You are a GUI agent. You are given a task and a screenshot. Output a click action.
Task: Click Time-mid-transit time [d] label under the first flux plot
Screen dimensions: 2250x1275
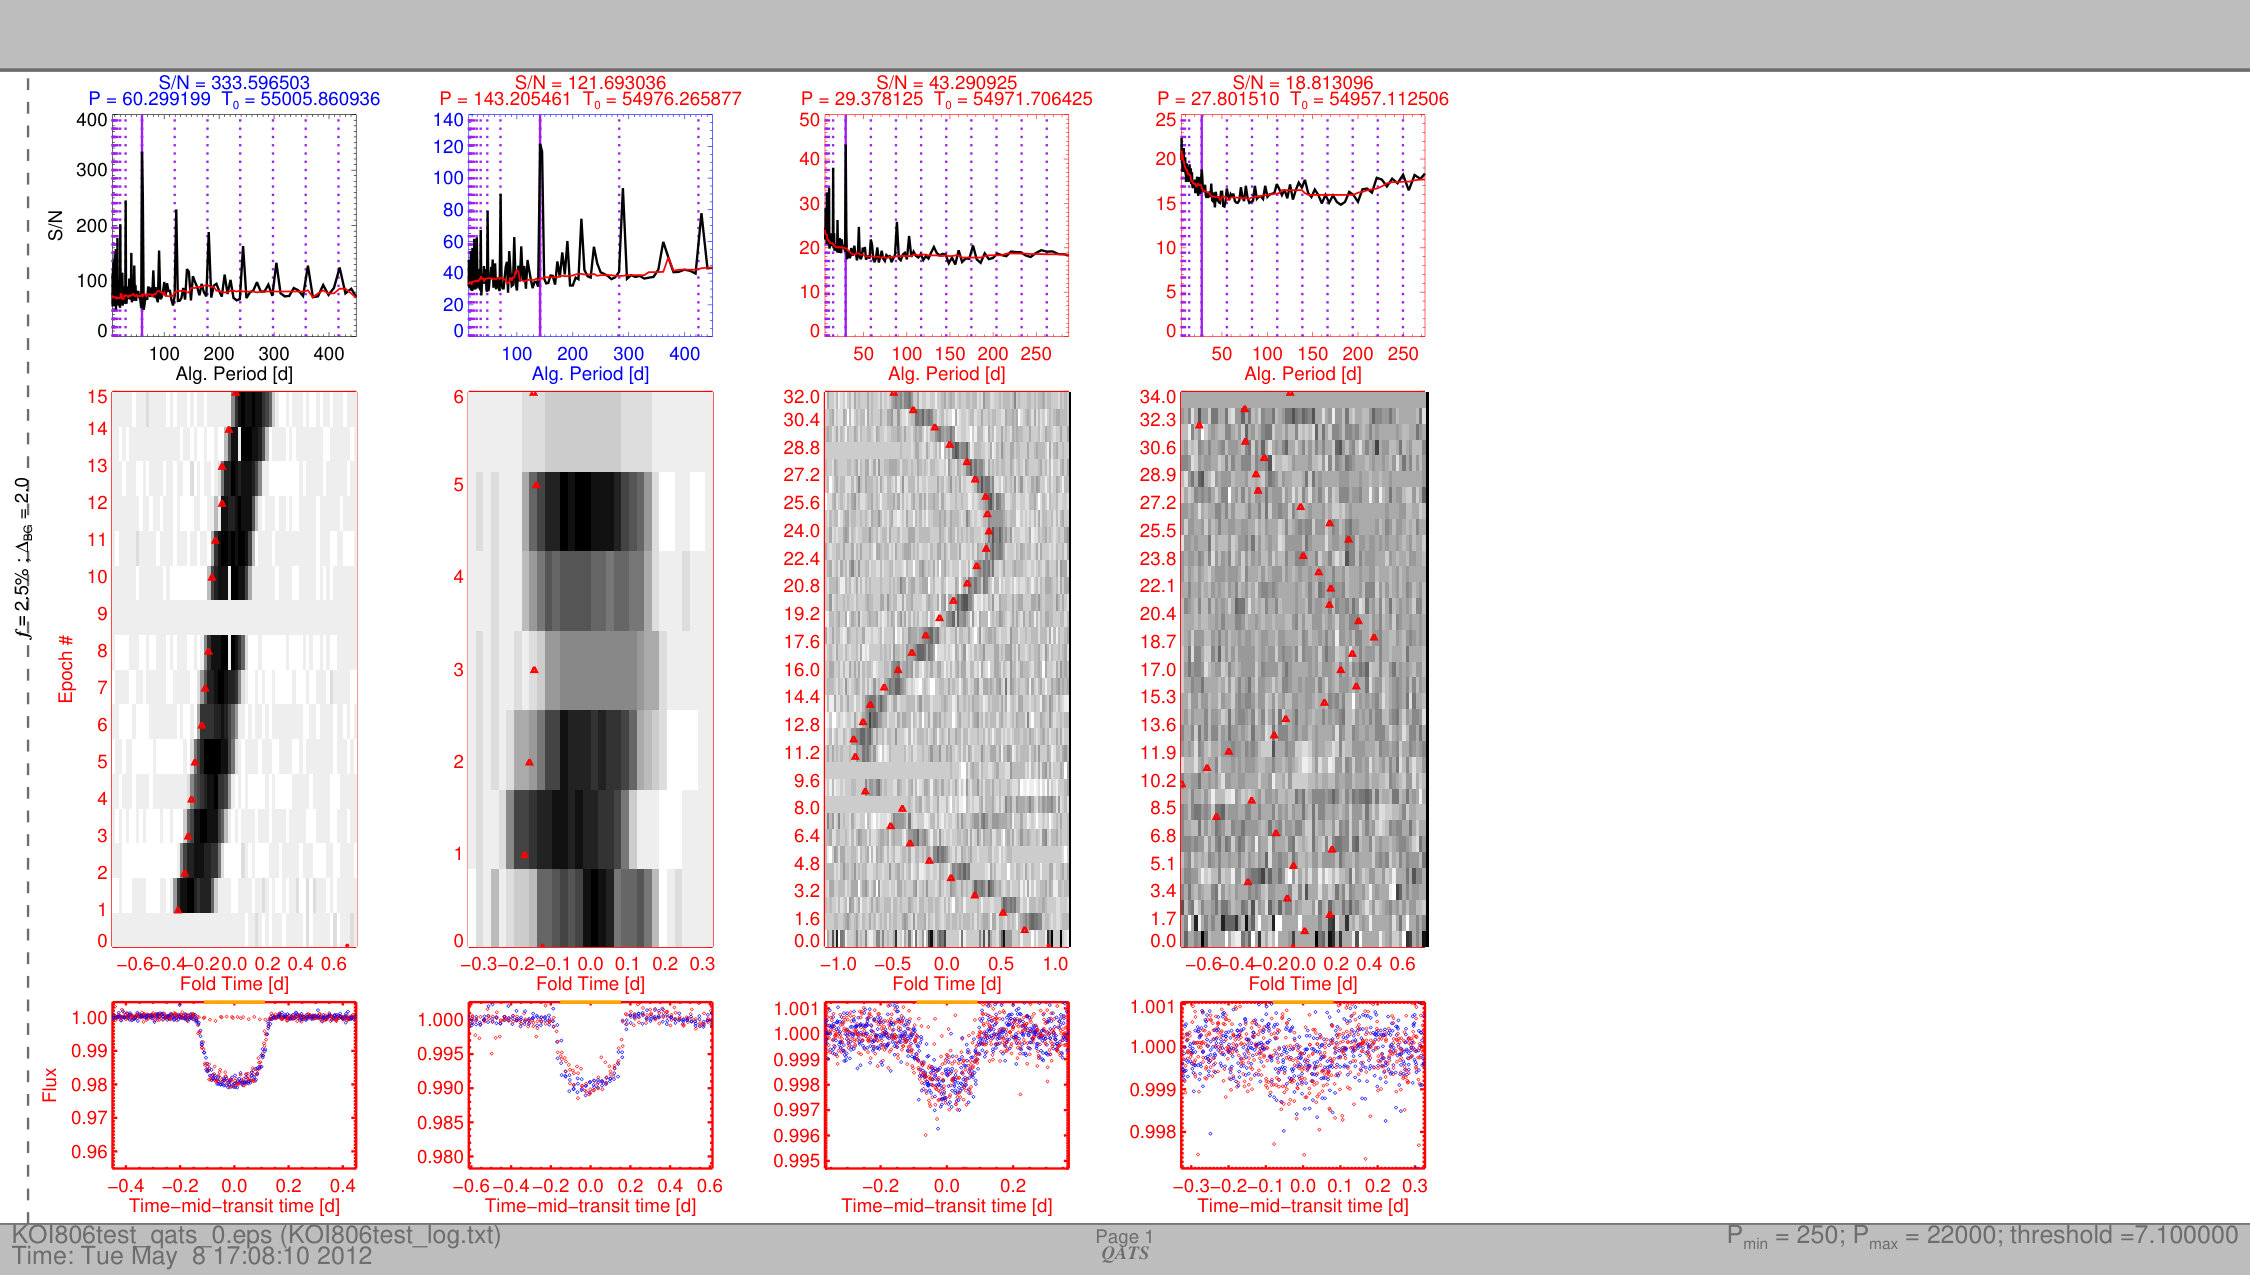(234, 1206)
